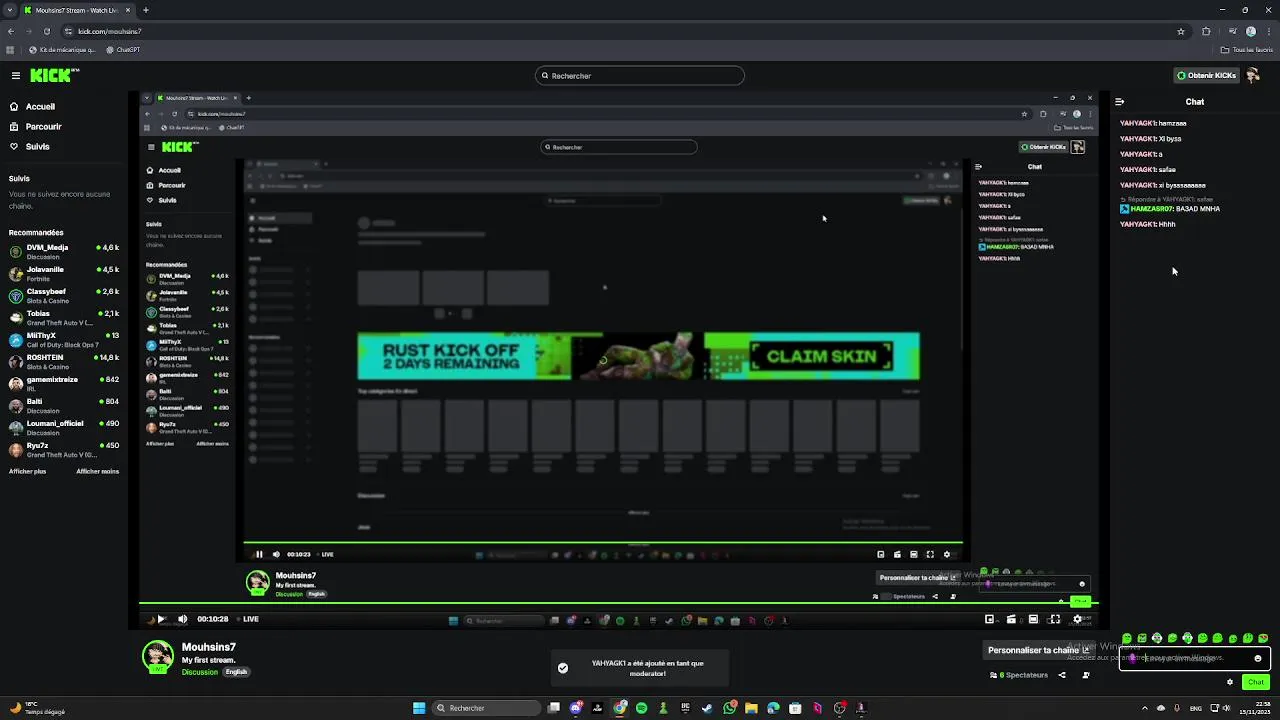The width and height of the screenshot is (1280, 720).
Task: Open the profile avatar menu on Kick header
Action: [1253, 76]
